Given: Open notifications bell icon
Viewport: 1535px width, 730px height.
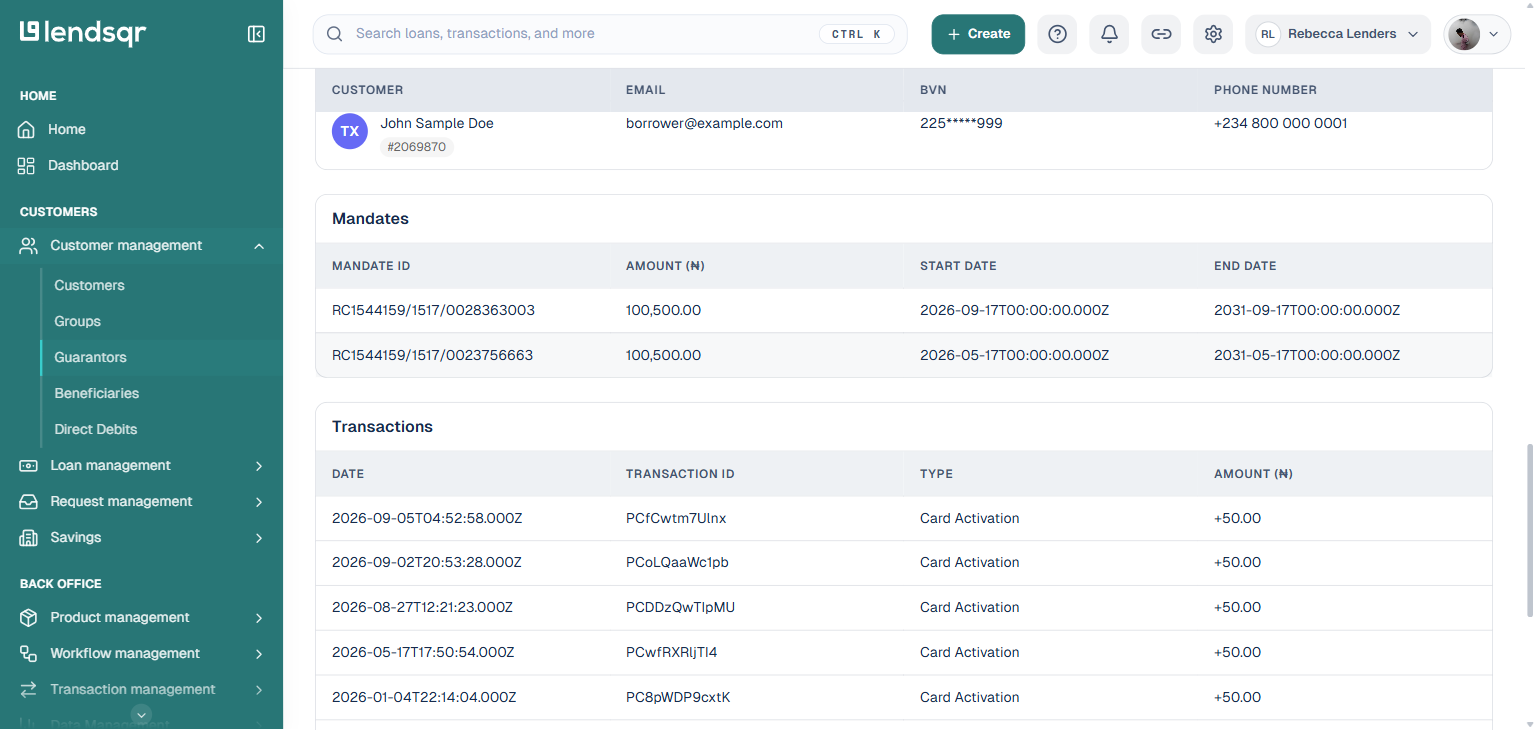Looking at the screenshot, I should click(1109, 34).
